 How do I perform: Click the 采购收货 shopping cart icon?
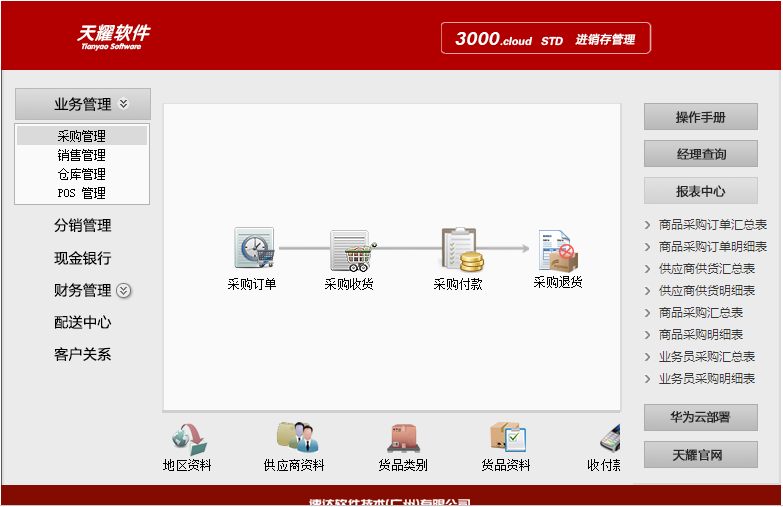[350, 250]
